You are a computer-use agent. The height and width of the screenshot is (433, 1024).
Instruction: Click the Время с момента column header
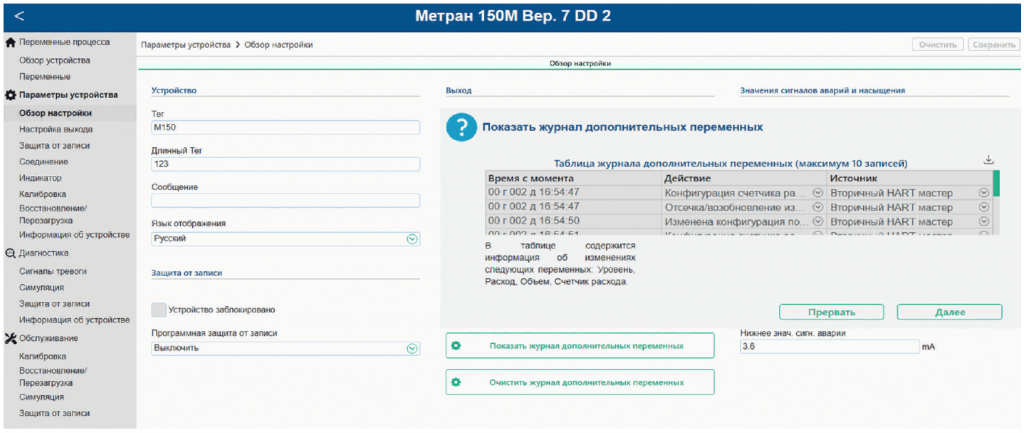[x=573, y=178]
